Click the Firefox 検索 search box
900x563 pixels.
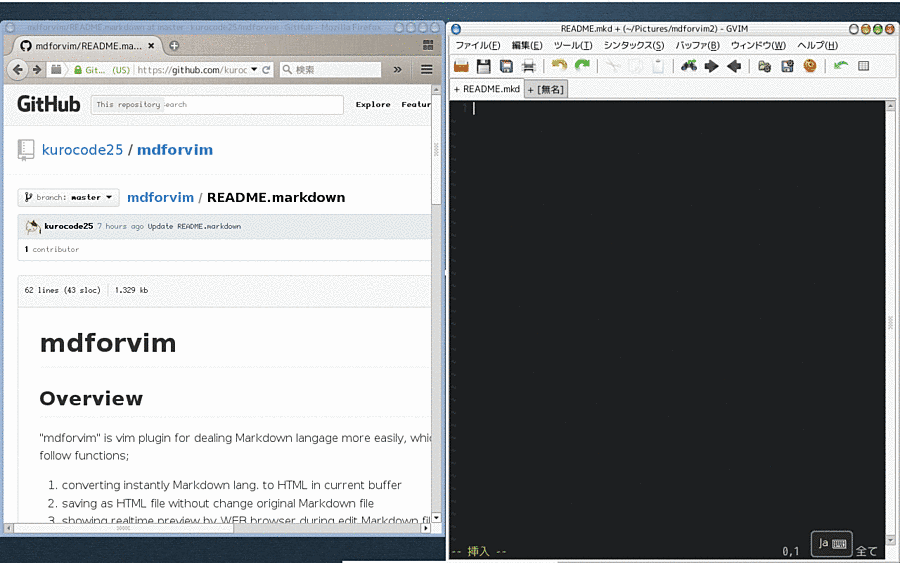pyautogui.click(x=331, y=69)
